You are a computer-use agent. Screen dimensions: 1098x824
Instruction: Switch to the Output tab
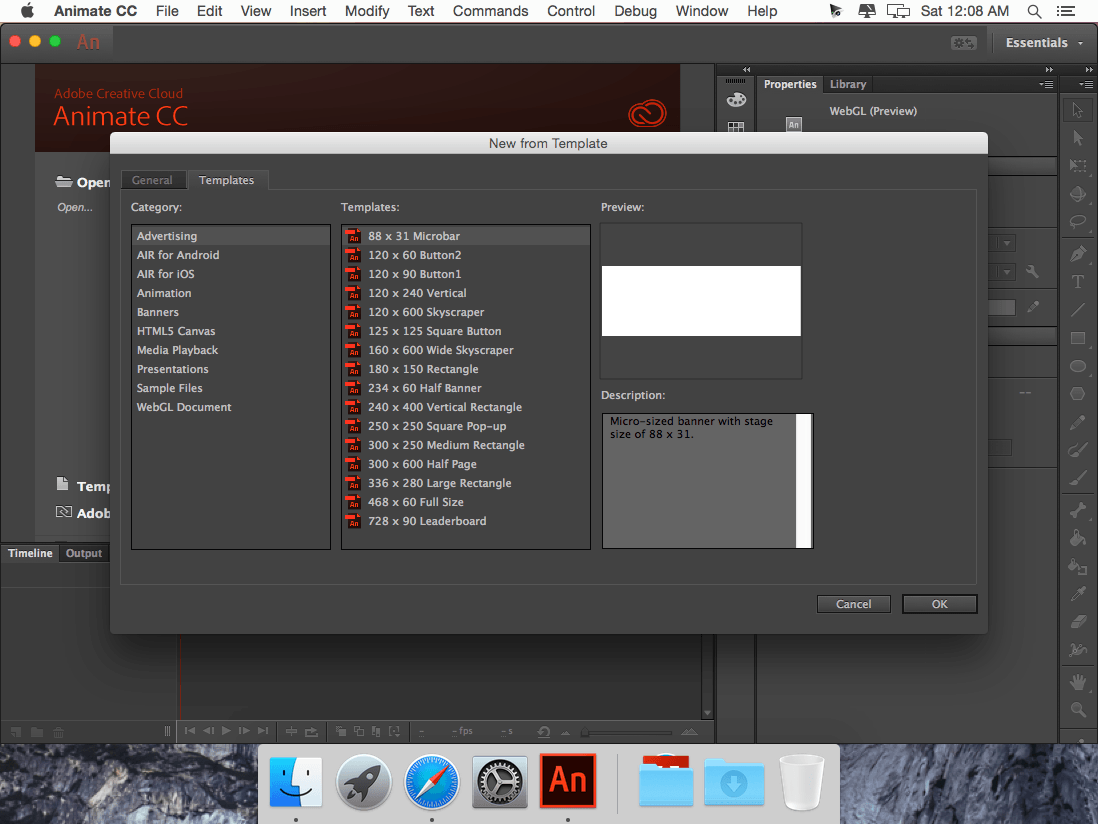click(x=84, y=553)
